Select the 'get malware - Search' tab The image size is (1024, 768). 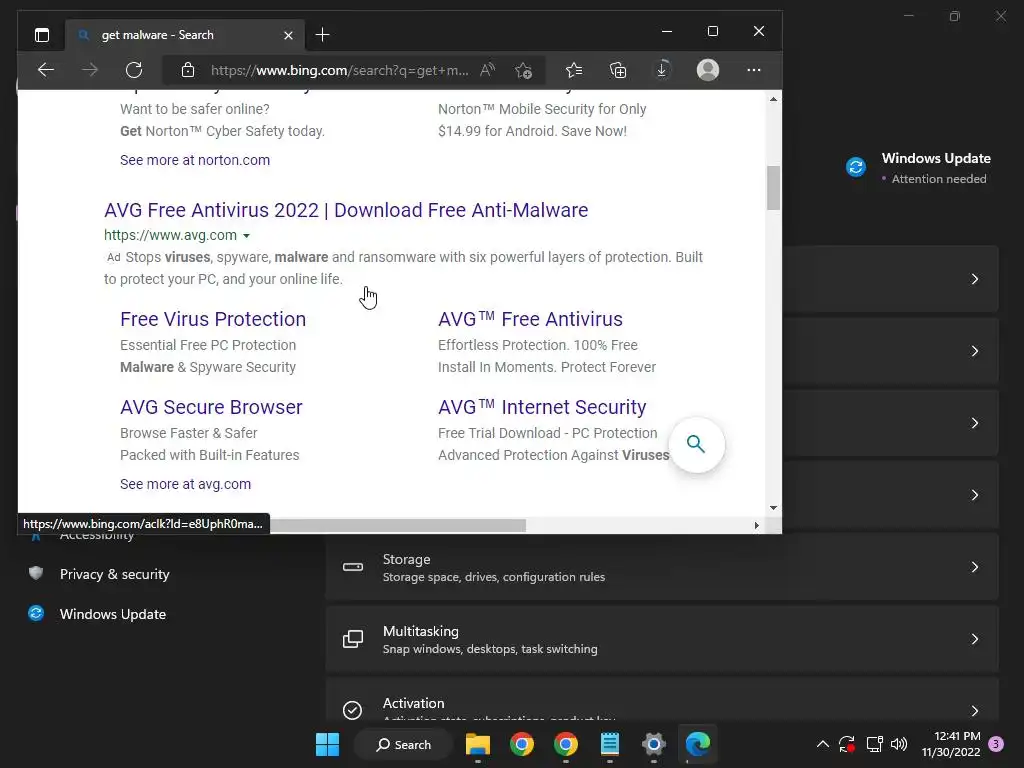coord(185,35)
